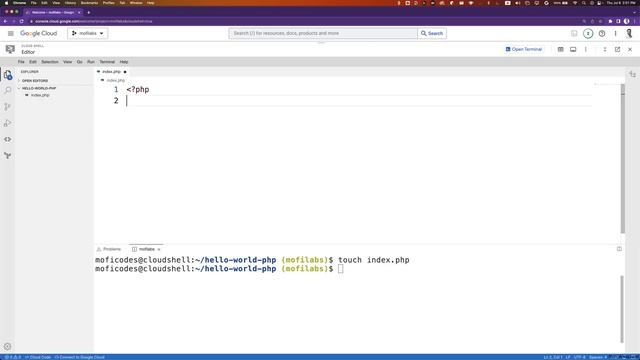The width and height of the screenshot is (640, 360).
Task: Maximize the bottom panel
Action: click(x=619, y=249)
